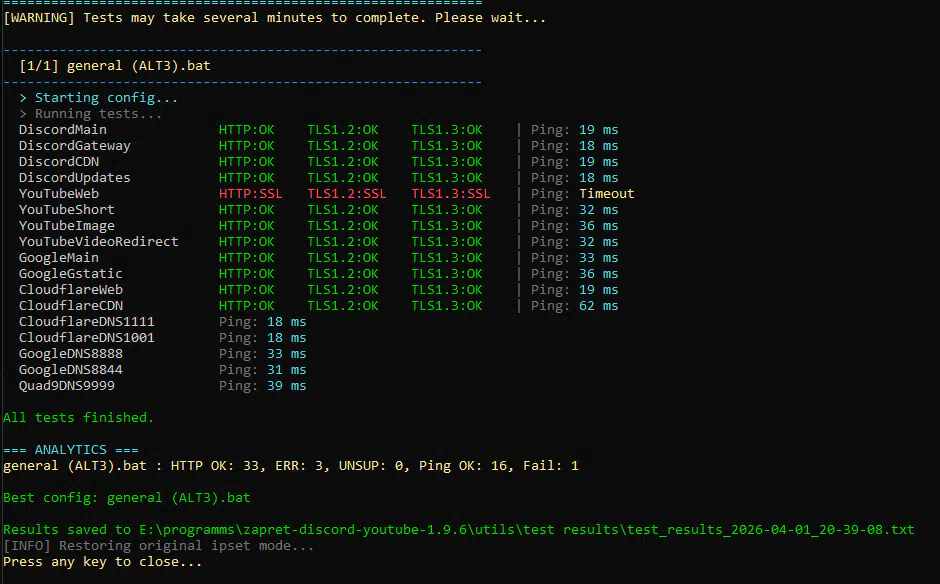Click the 'Press any key to close...' prompt

[x=102, y=562]
